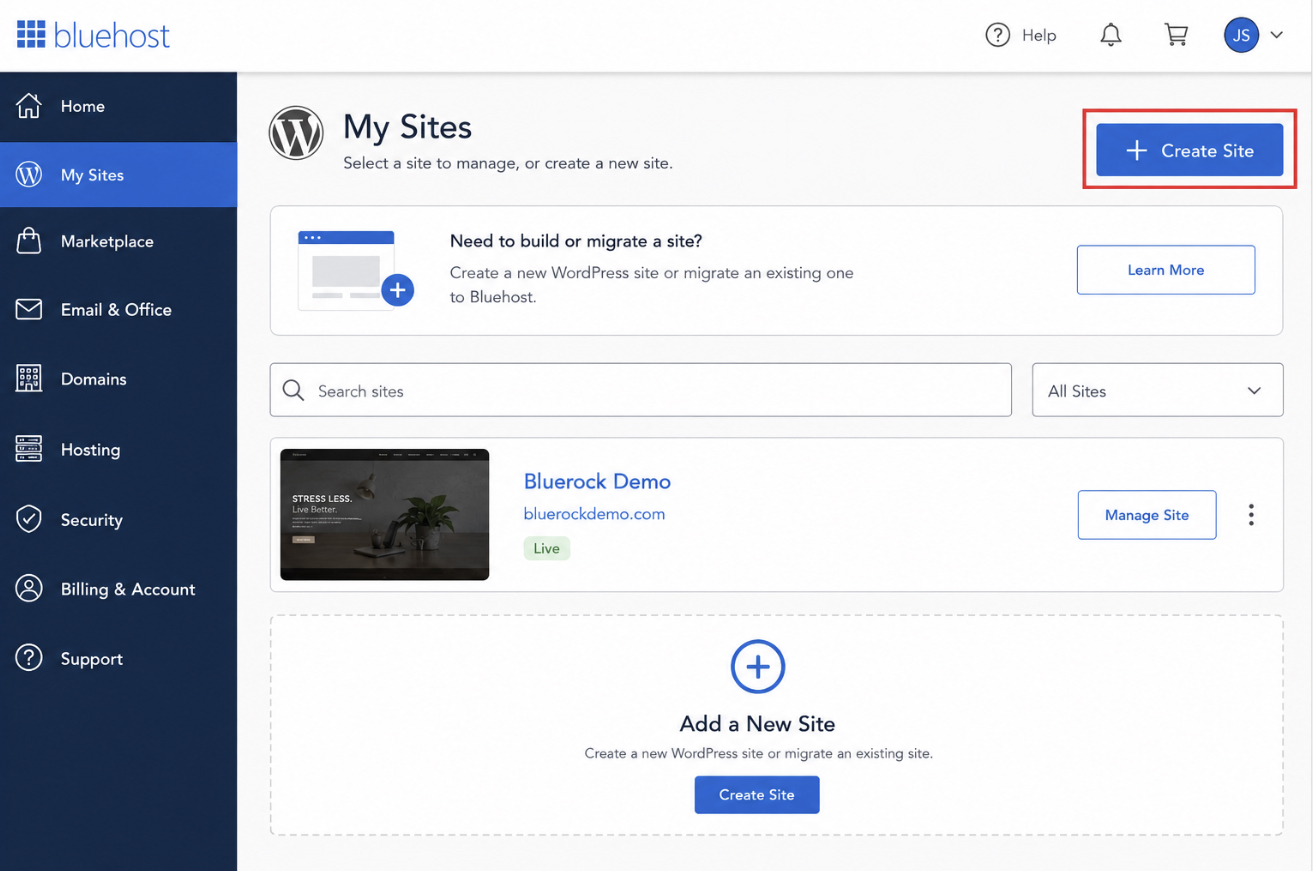Click Need to build or migrate a site heading

pos(576,241)
